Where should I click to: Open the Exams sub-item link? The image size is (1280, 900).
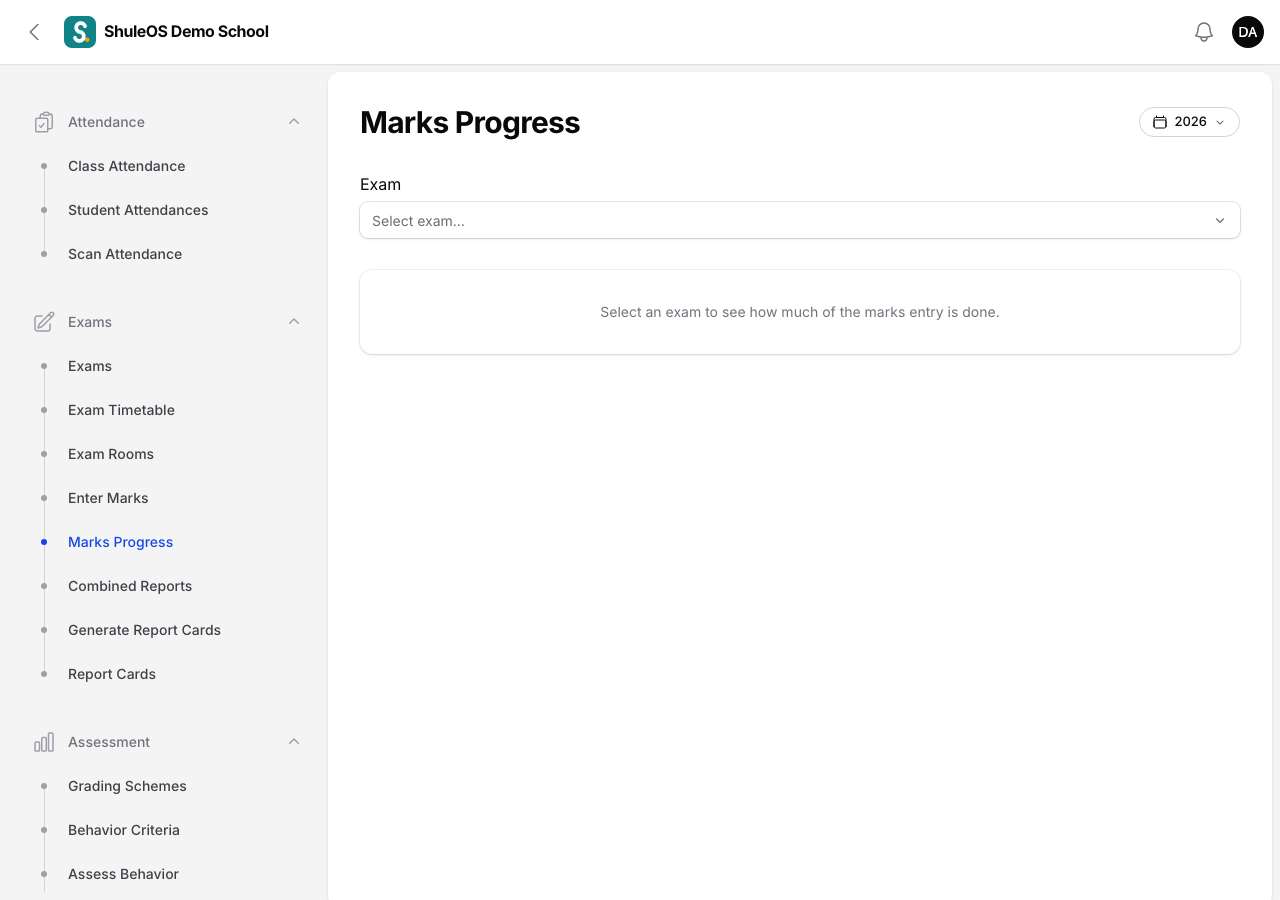pos(90,366)
